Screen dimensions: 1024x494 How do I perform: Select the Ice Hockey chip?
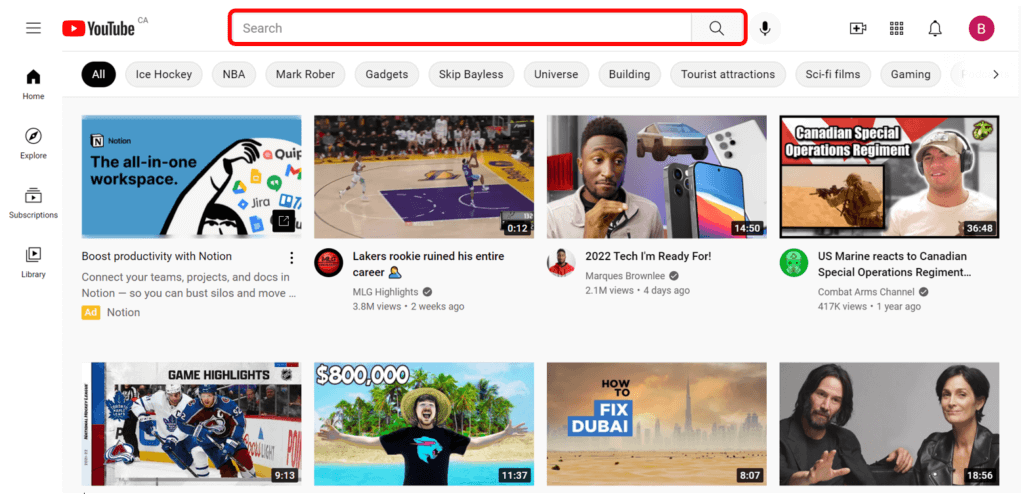164,74
